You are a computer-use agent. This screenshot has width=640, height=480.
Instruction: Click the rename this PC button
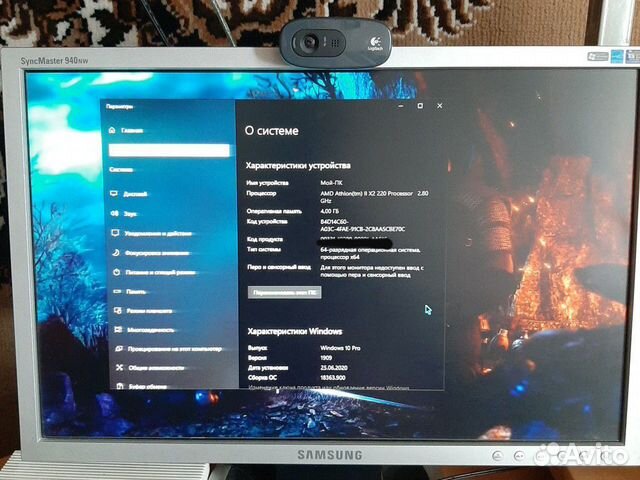284,292
